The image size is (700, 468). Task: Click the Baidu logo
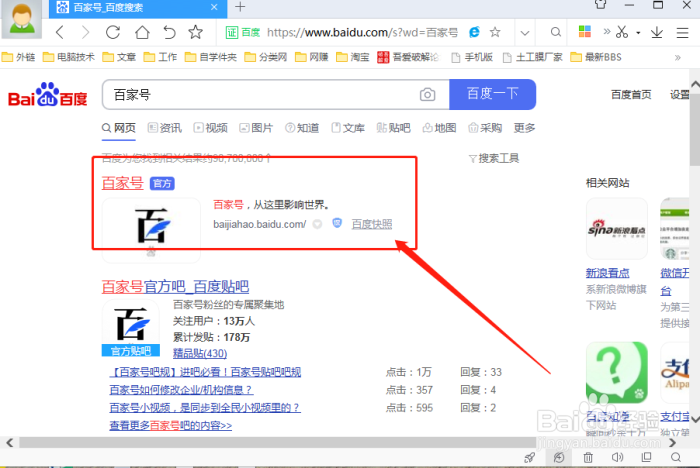(x=47, y=94)
